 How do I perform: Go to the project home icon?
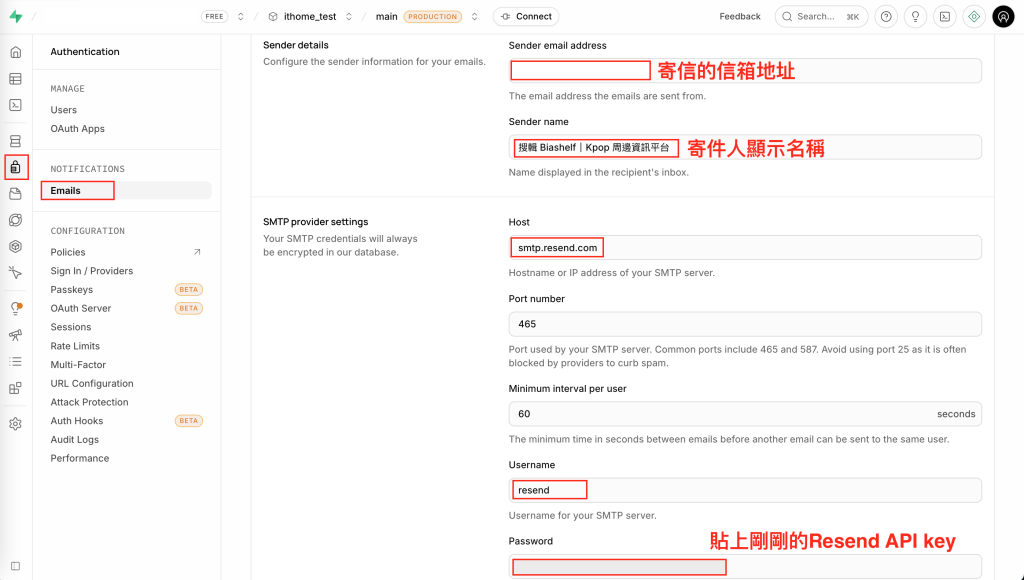tap(16, 52)
